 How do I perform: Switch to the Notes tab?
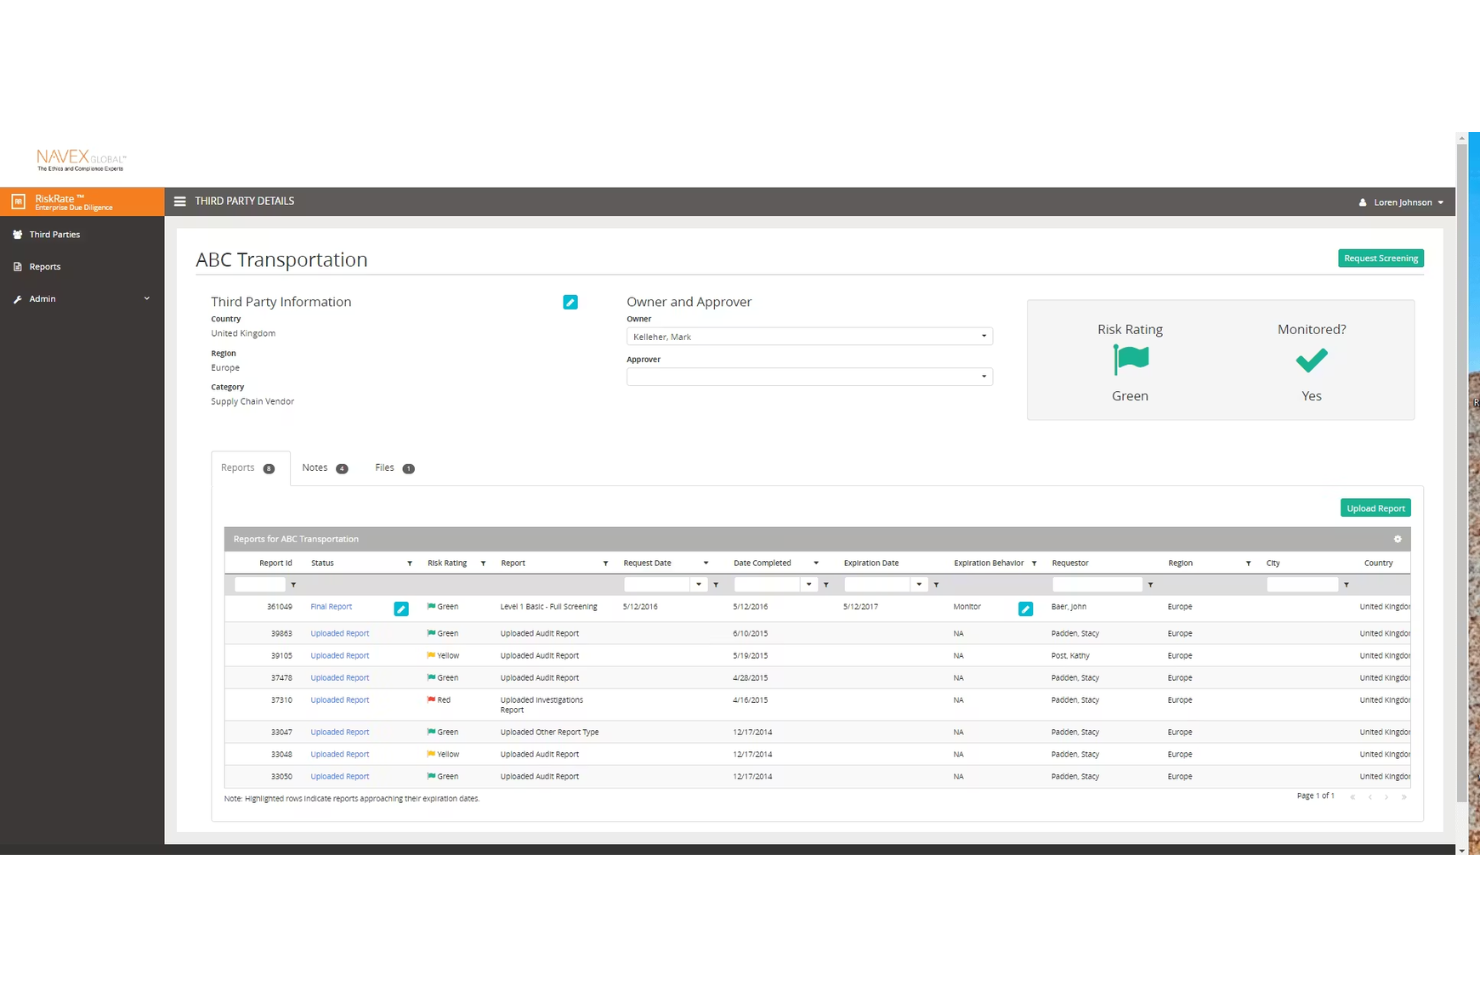point(314,467)
